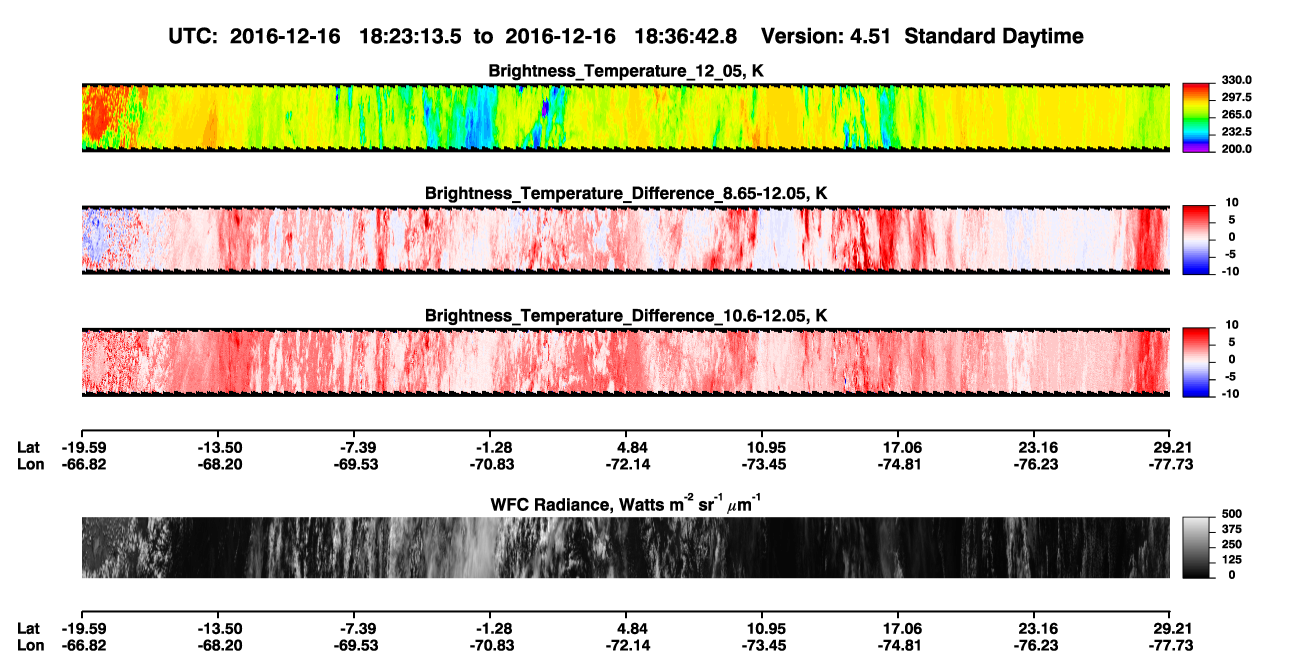
Task: Click longitude -68.20 on axis beneath WFC Radiance image
Action: (218, 645)
